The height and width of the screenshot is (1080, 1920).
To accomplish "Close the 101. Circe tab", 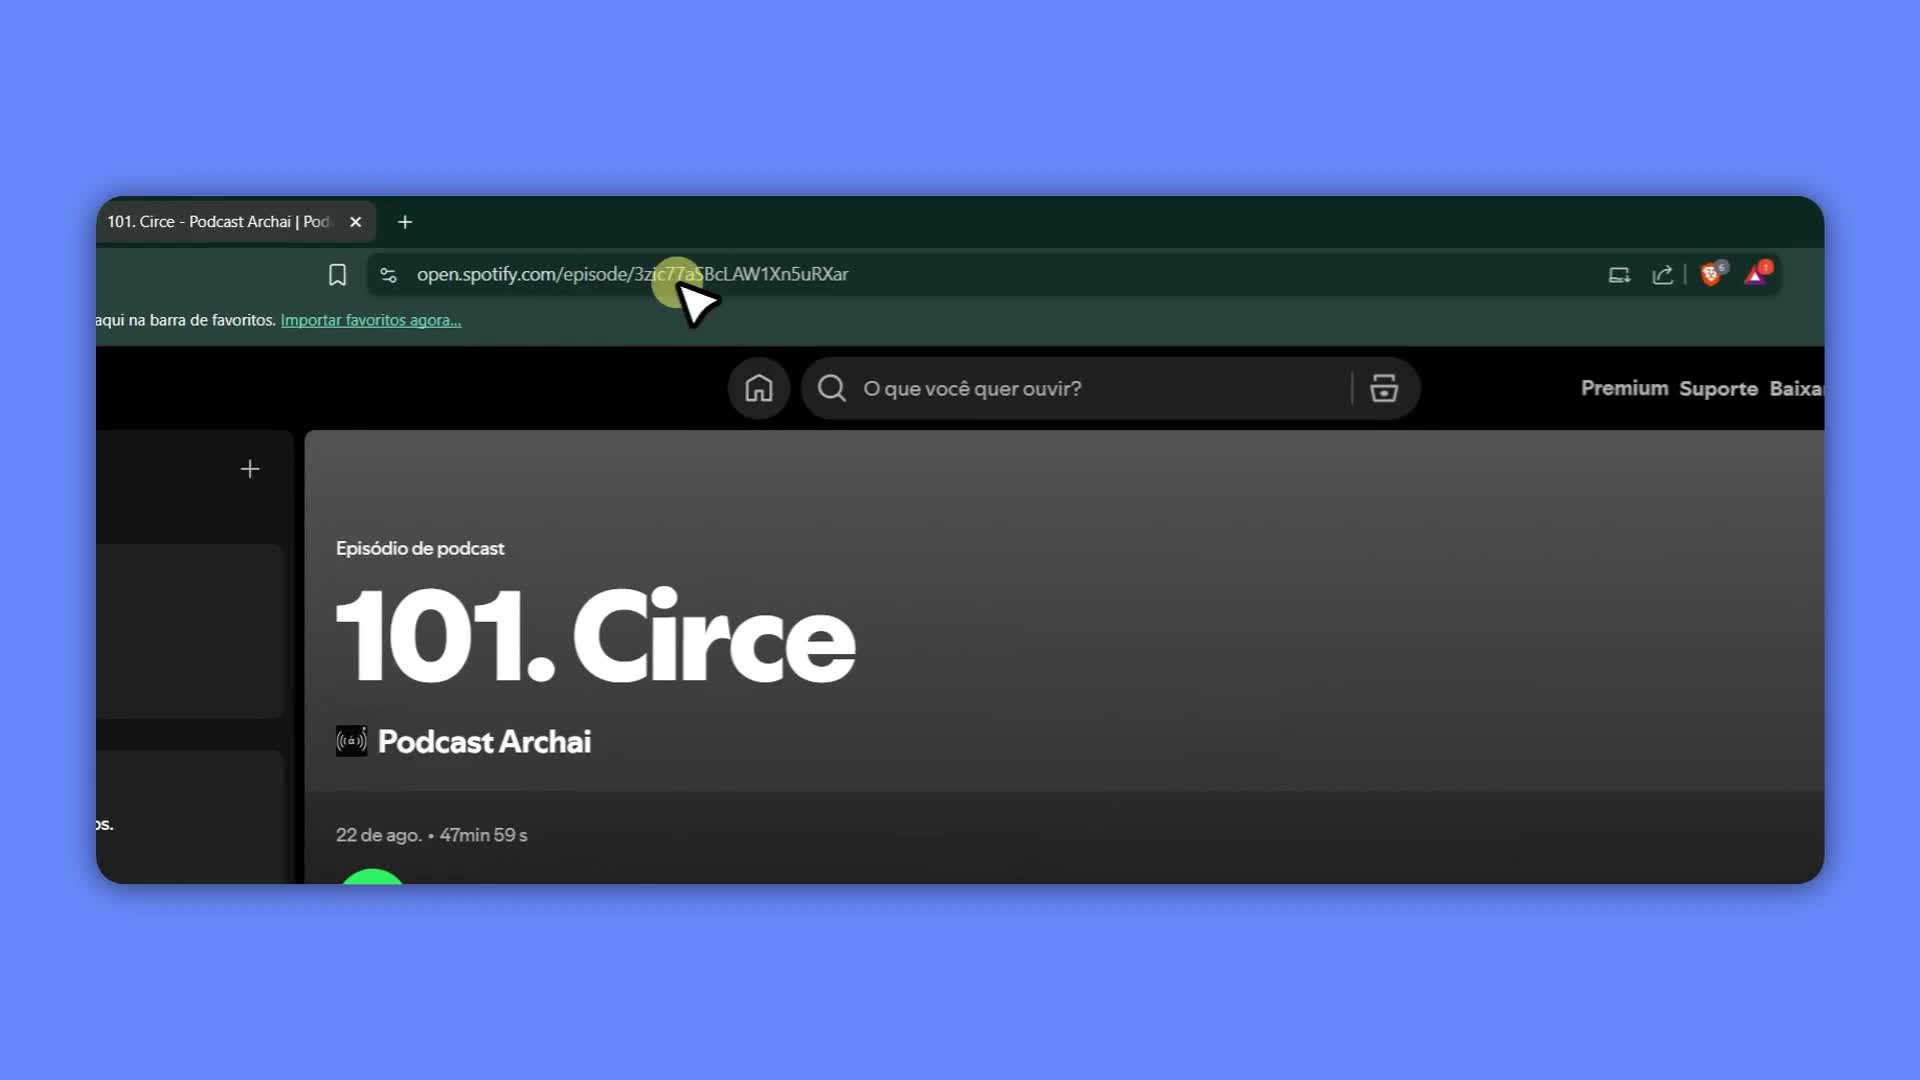I will coord(355,222).
